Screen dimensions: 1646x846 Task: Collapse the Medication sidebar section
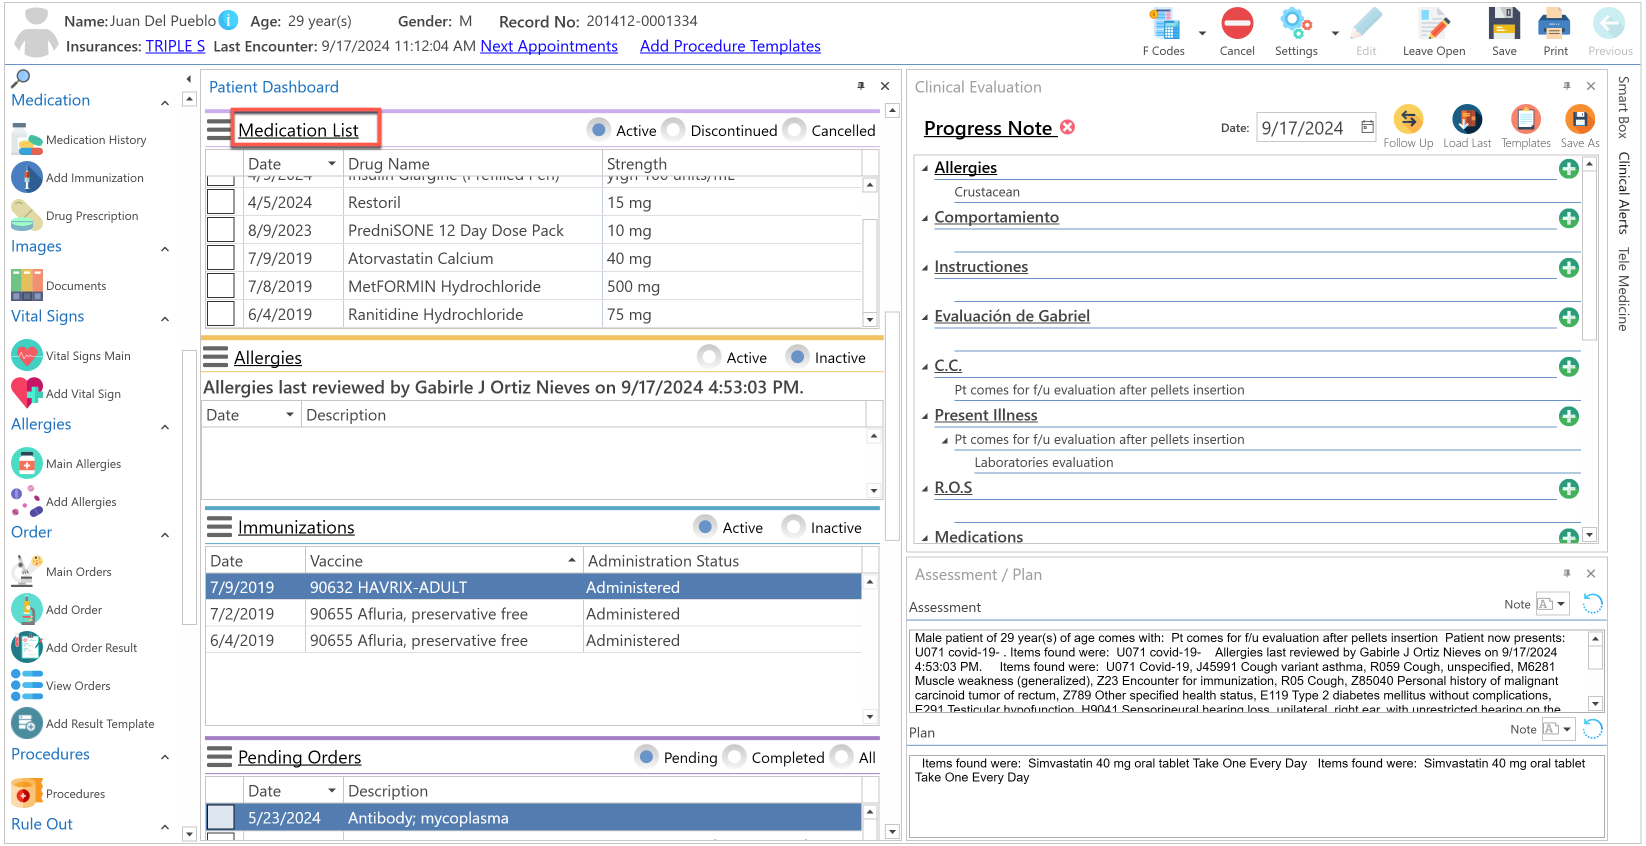click(x=165, y=103)
